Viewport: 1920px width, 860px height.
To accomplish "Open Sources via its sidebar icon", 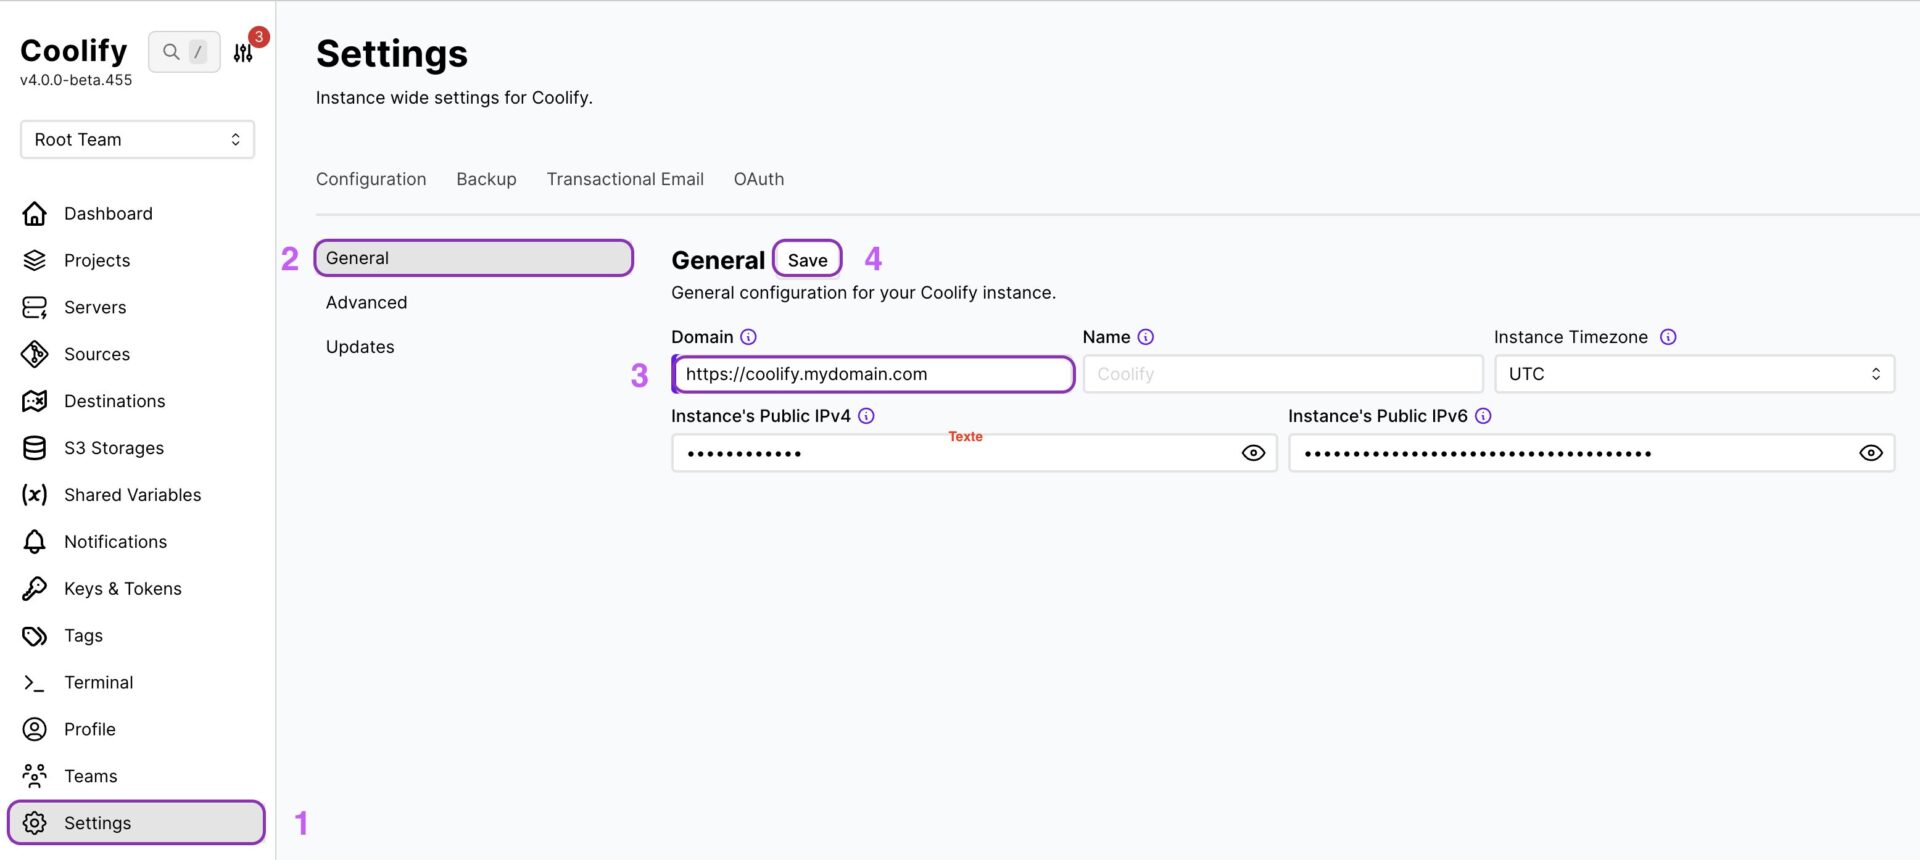I will click(34, 354).
